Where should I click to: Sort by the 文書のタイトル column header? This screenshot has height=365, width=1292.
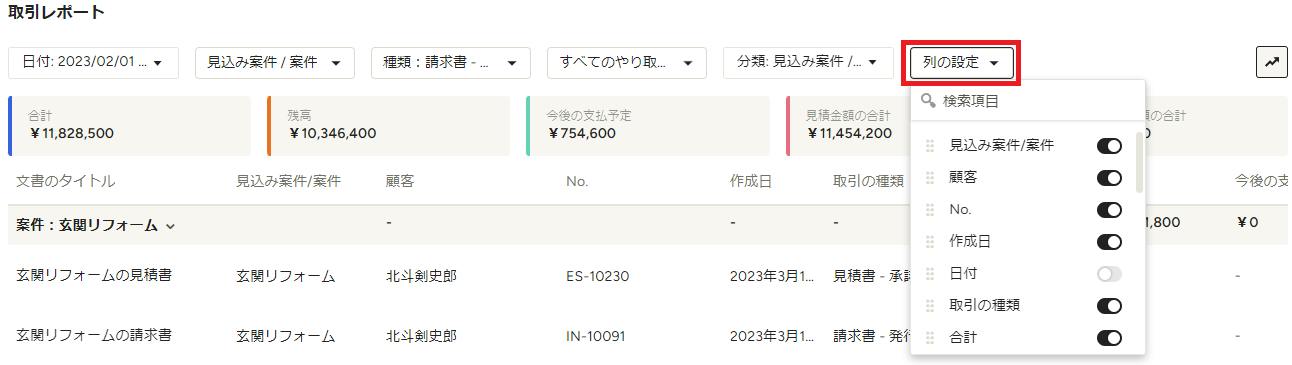(66, 181)
